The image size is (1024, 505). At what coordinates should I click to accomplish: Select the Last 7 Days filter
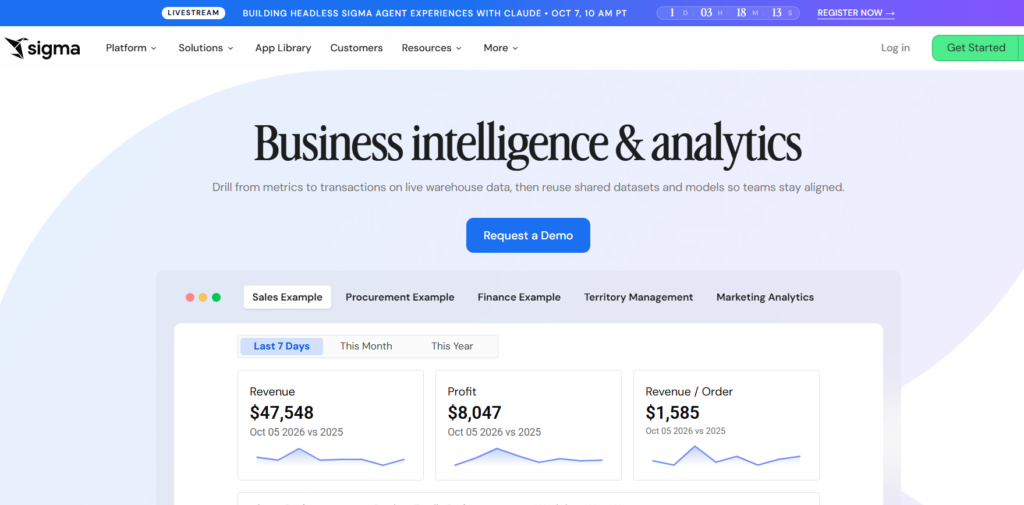(281, 346)
